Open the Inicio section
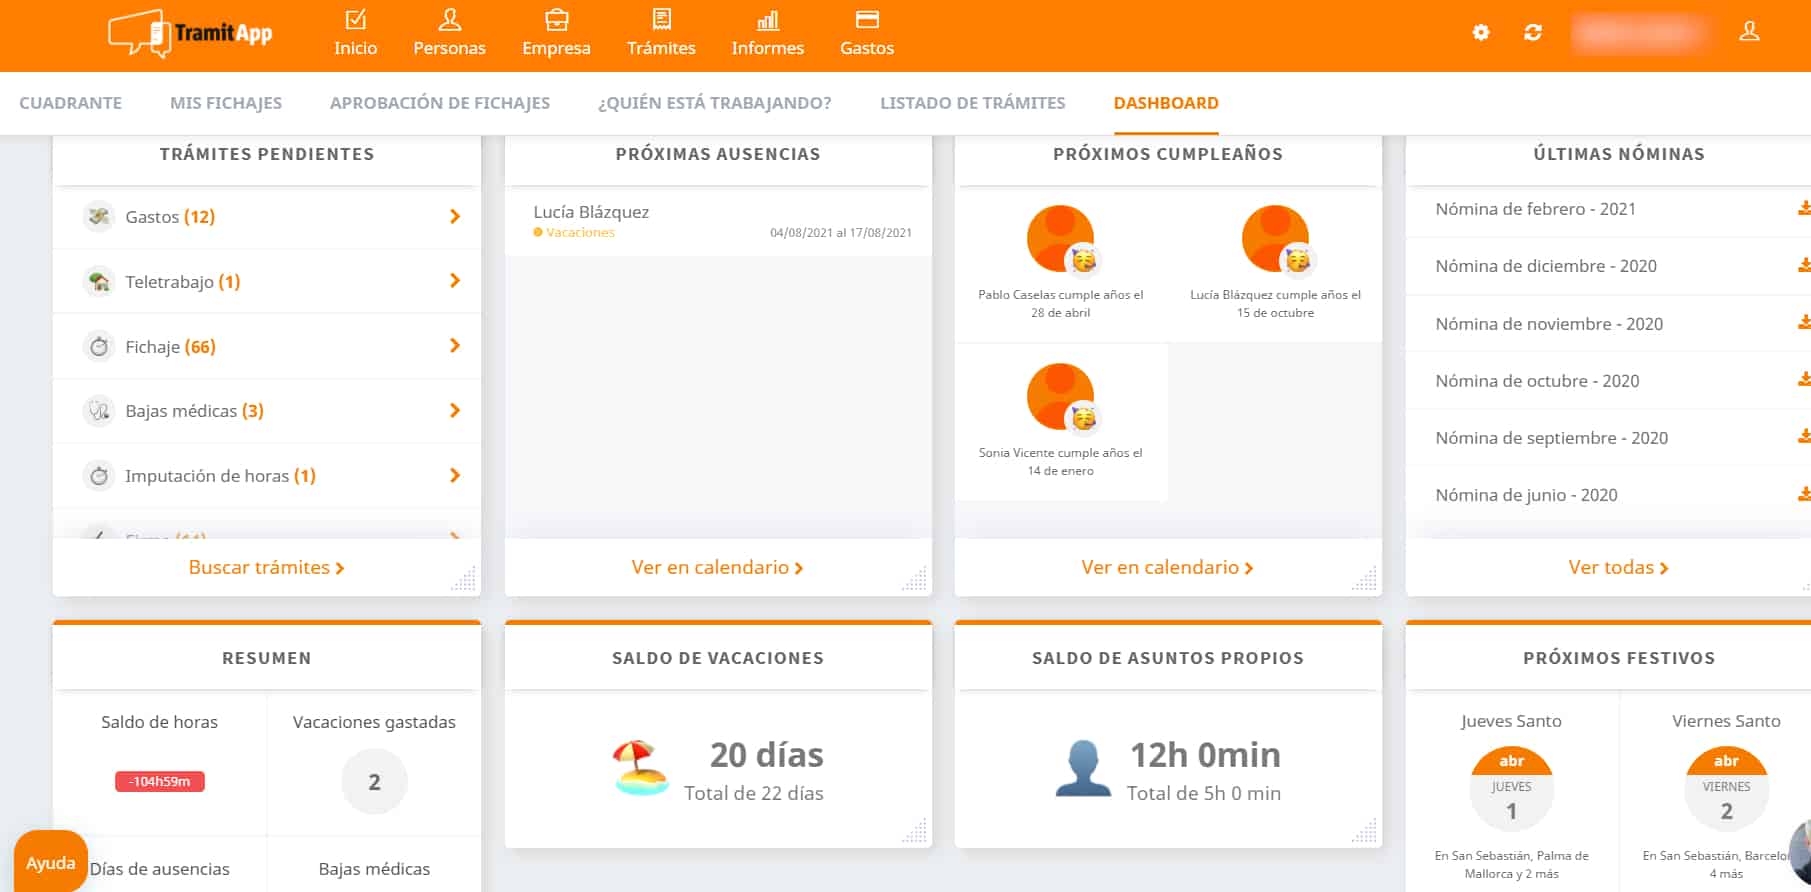 [355, 34]
